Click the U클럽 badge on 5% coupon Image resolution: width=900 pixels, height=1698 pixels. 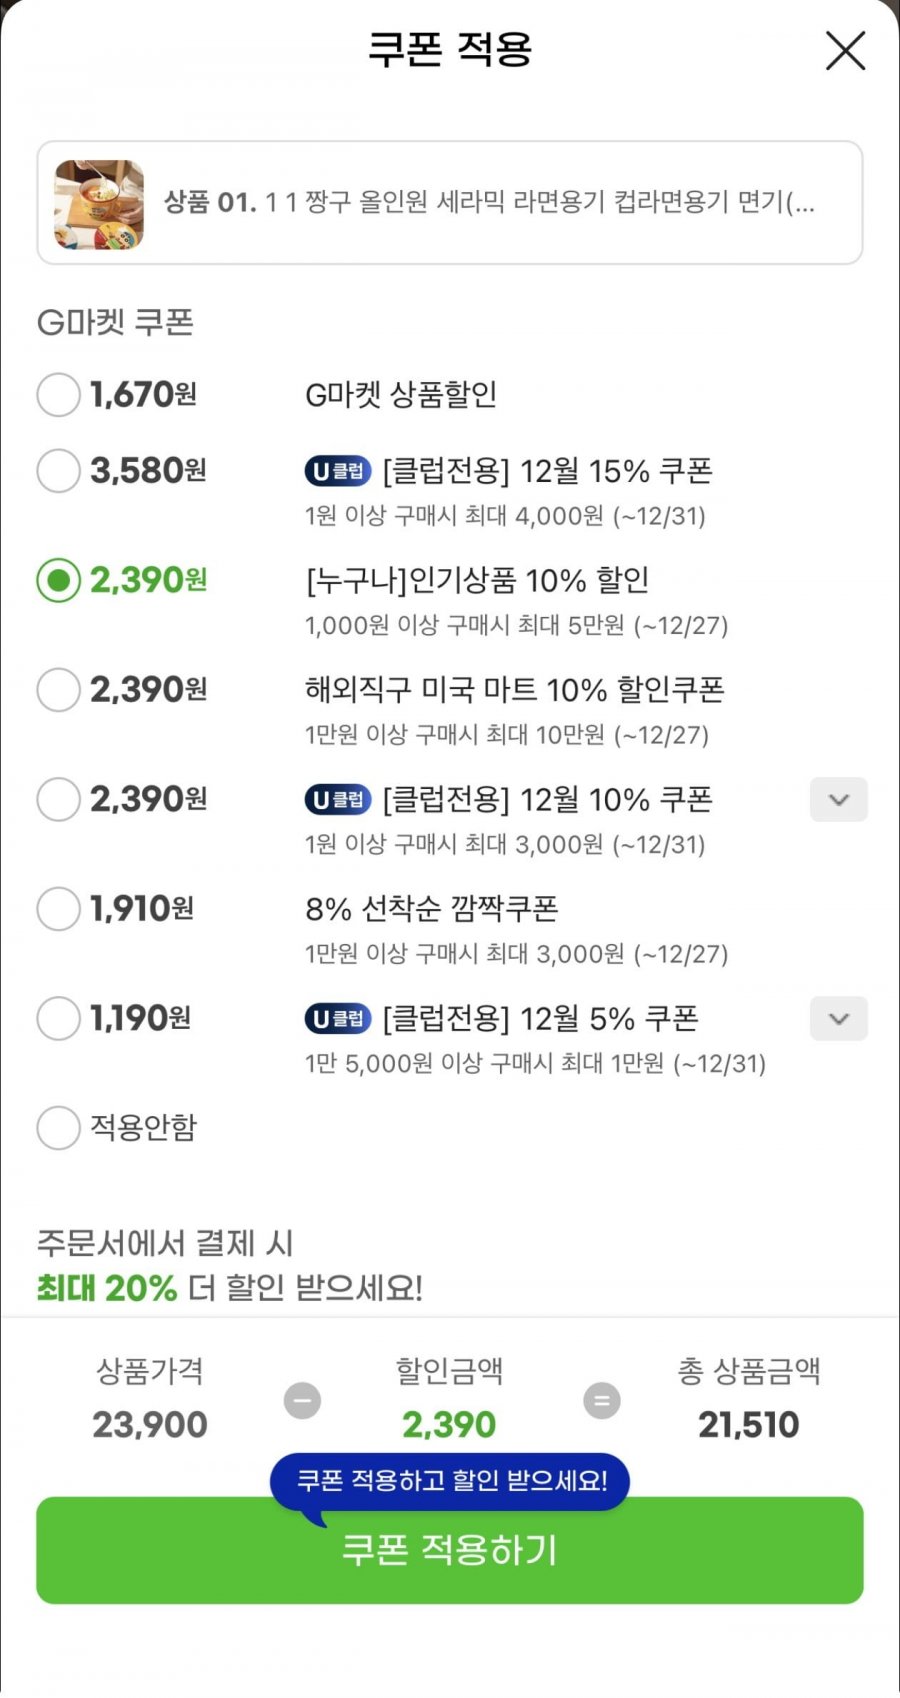pos(338,1019)
